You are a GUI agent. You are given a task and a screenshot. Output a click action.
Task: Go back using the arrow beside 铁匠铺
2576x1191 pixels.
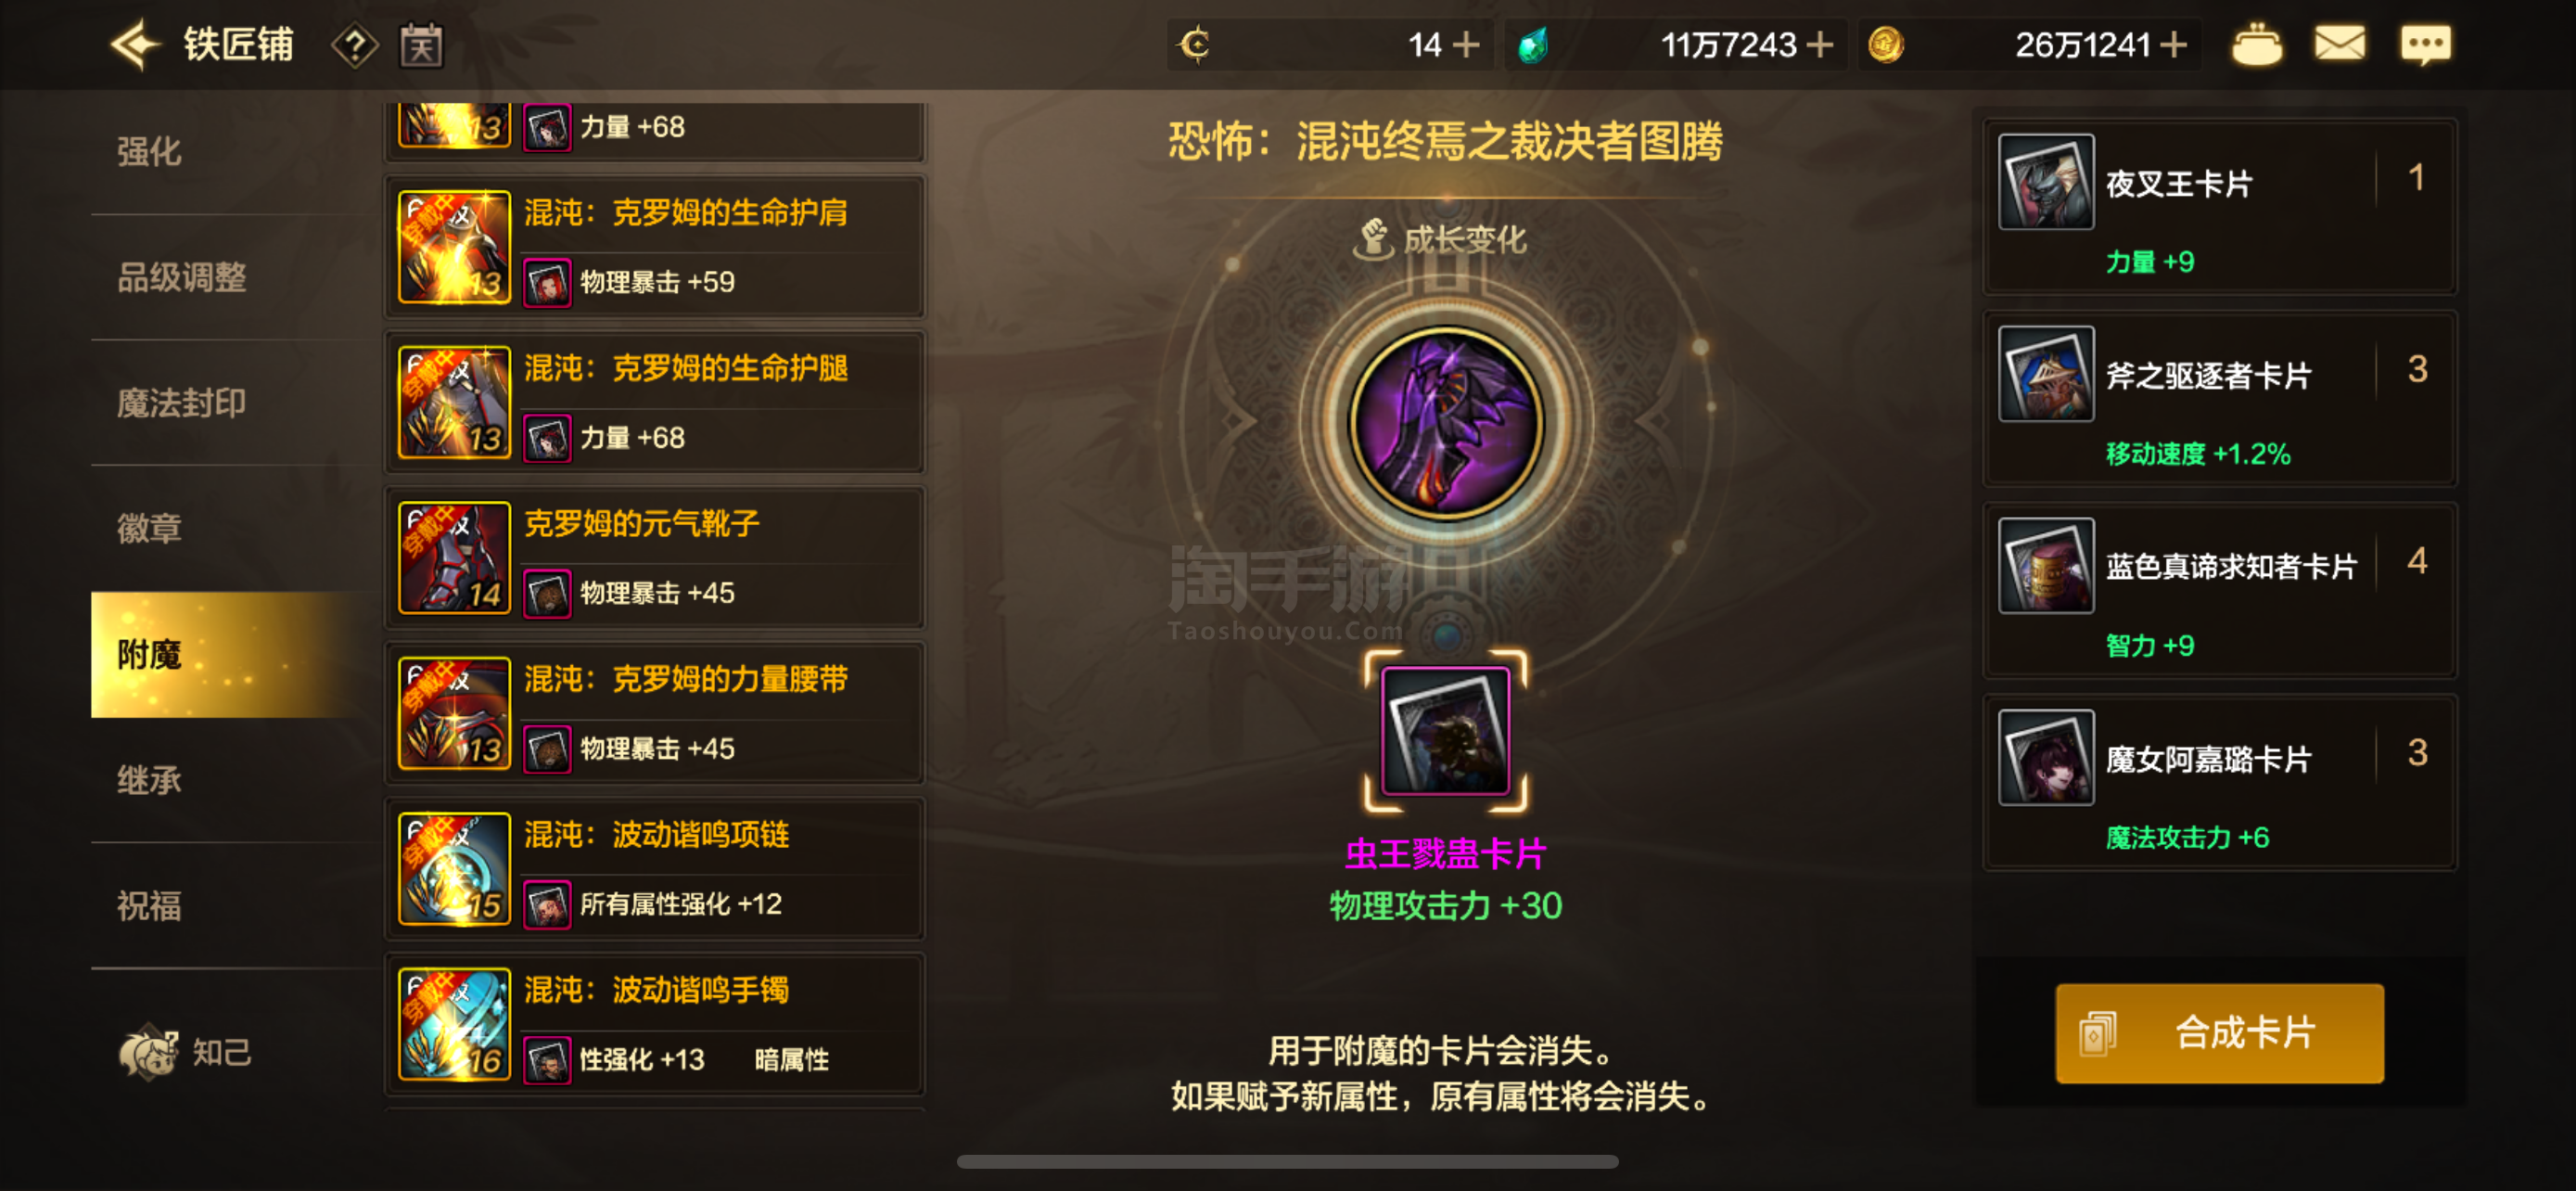[x=135, y=45]
